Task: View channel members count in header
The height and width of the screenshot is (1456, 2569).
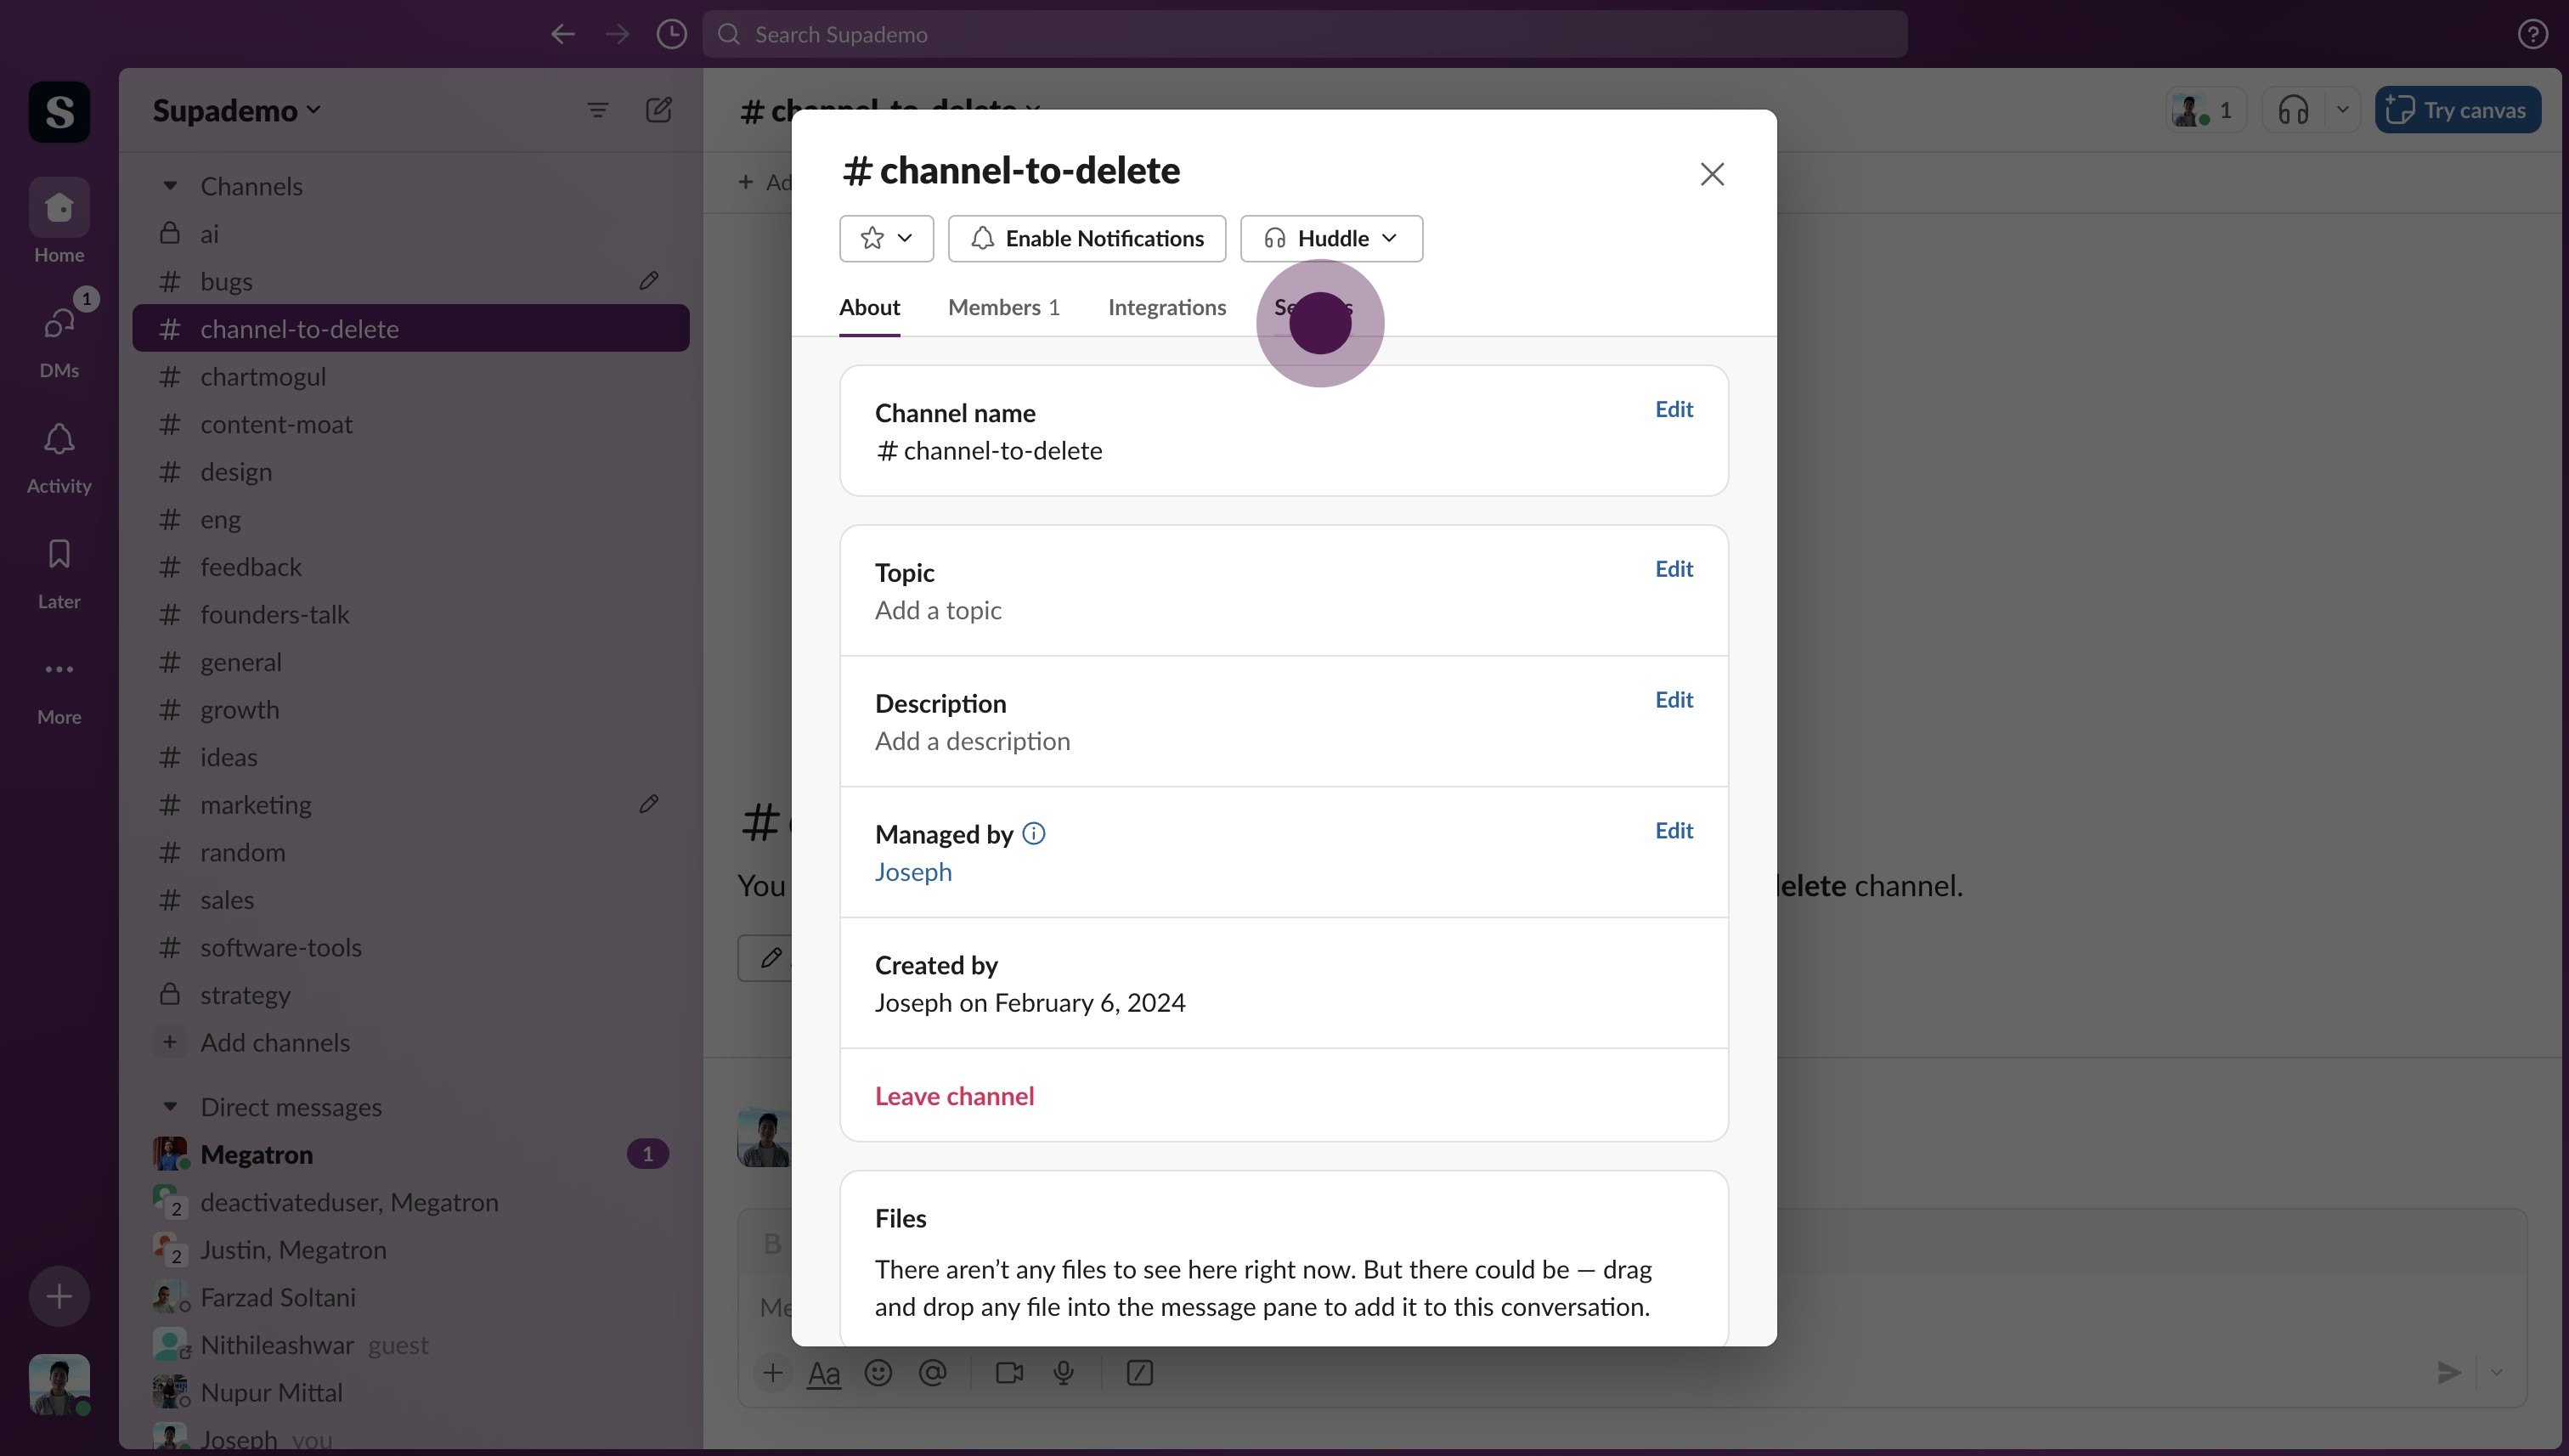Action: [x=2205, y=110]
